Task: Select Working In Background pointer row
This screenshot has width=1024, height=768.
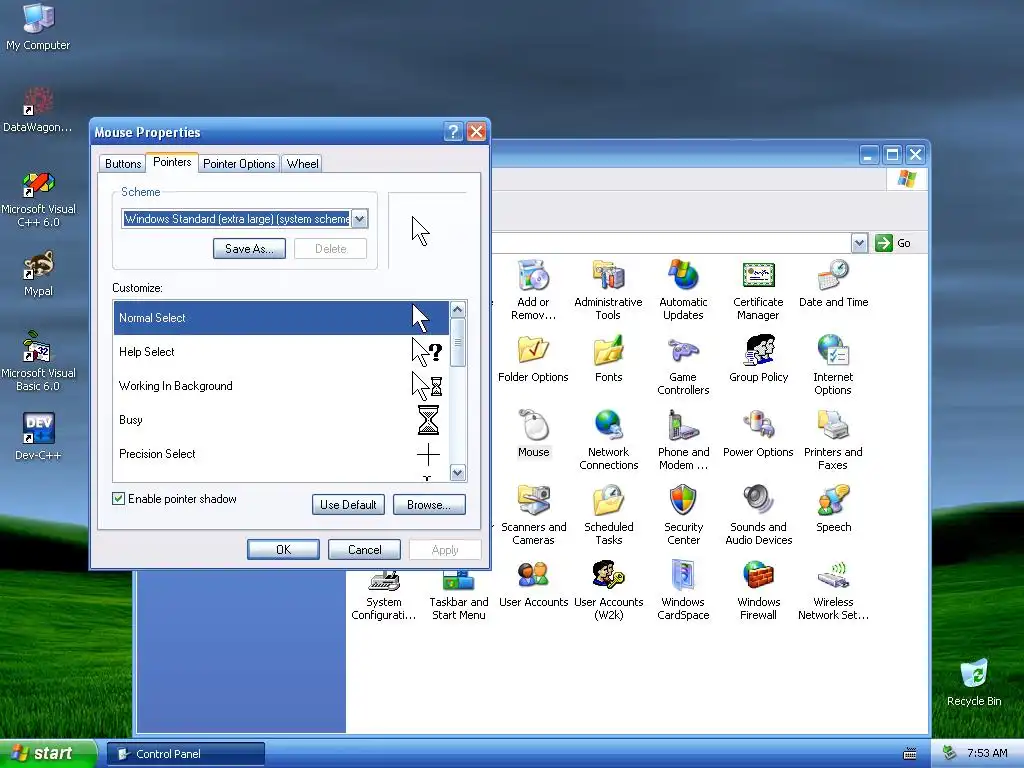Action: click(x=281, y=386)
